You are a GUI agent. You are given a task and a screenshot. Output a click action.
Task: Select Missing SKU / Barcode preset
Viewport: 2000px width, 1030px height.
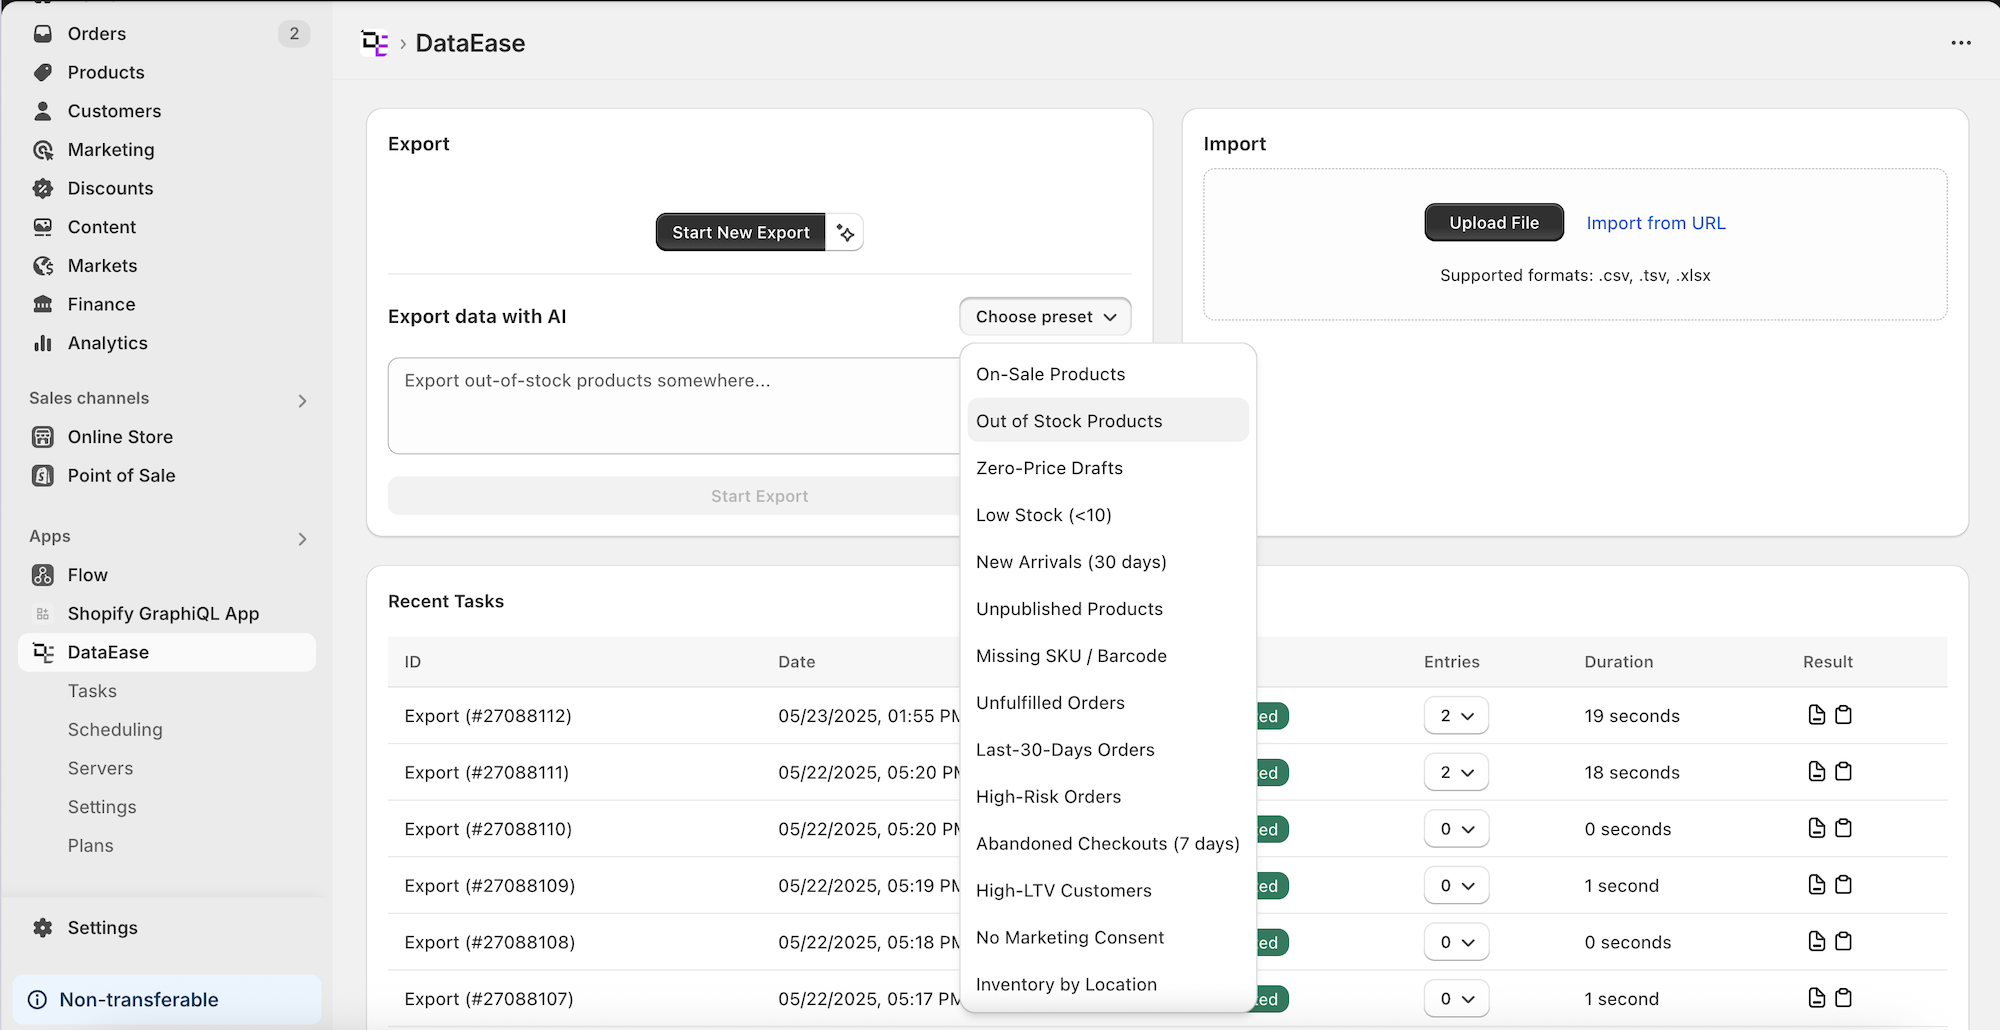1108,656
